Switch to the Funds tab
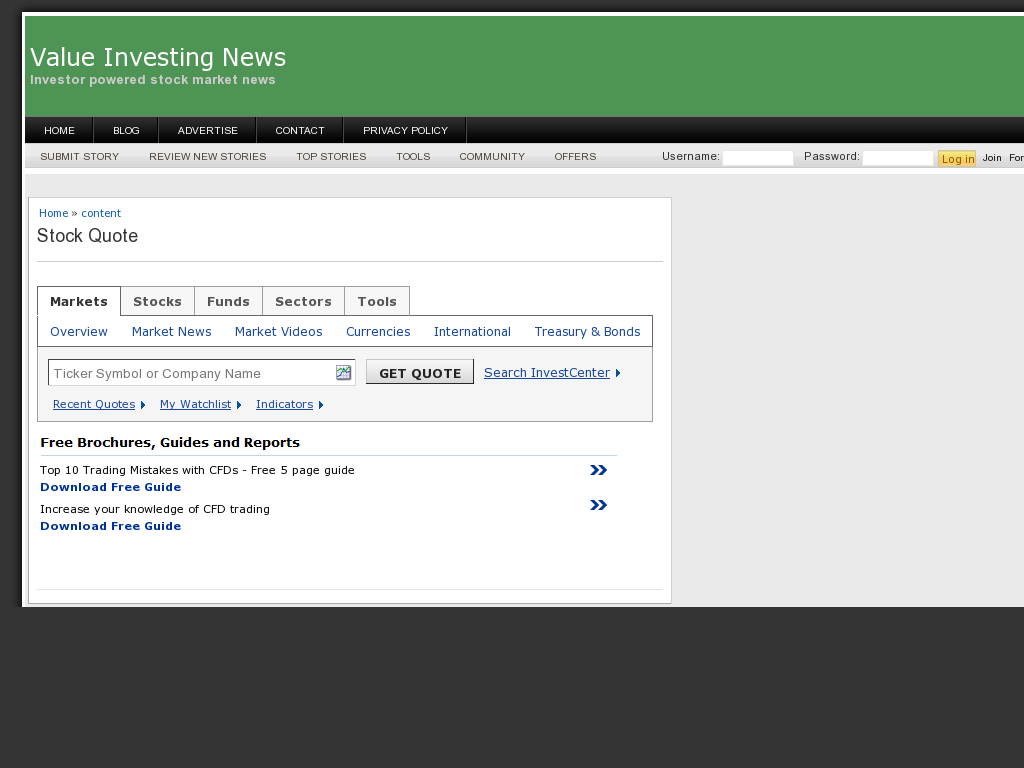The height and width of the screenshot is (768, 1024). 229,301
